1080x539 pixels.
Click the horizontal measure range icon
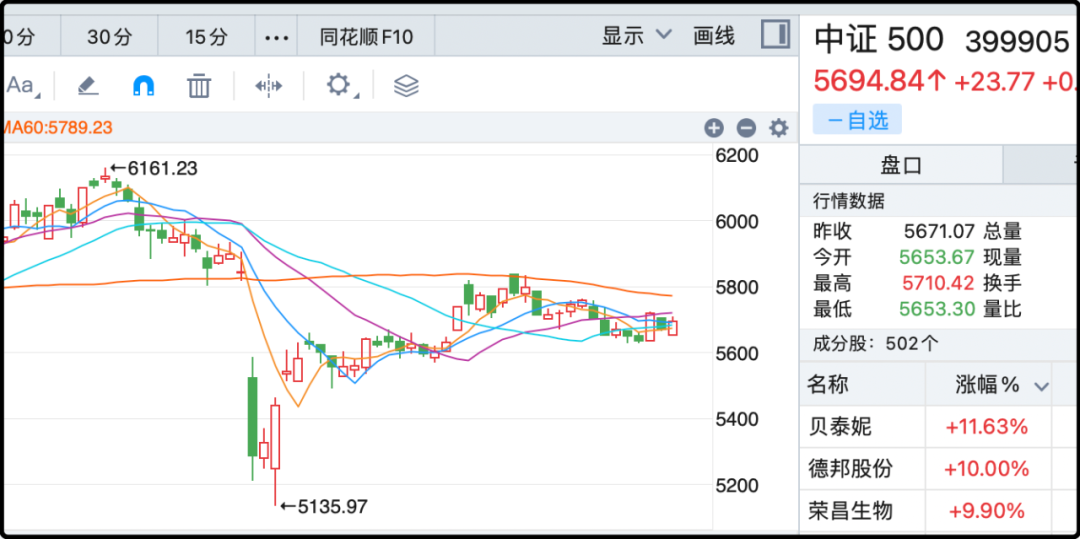[268, 86]
